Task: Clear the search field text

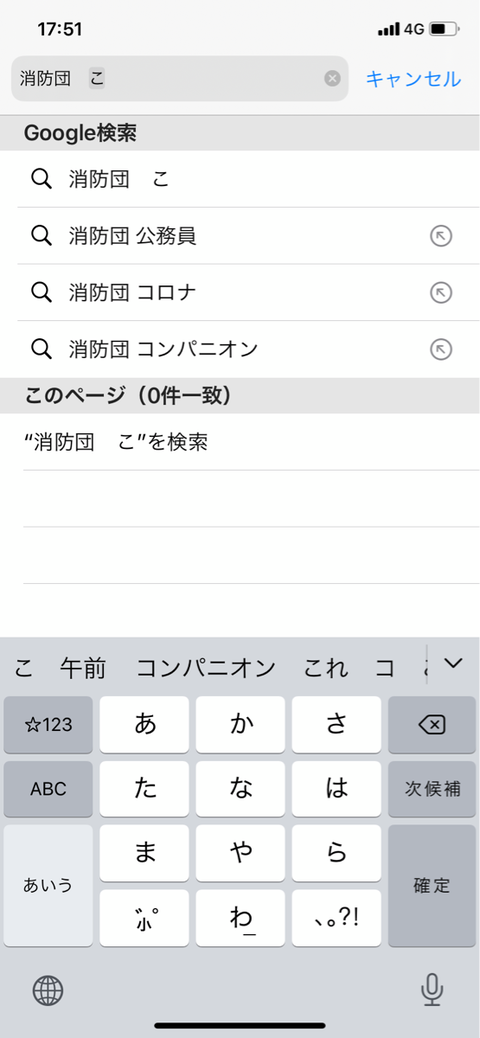Action: [x=332, y=79]
